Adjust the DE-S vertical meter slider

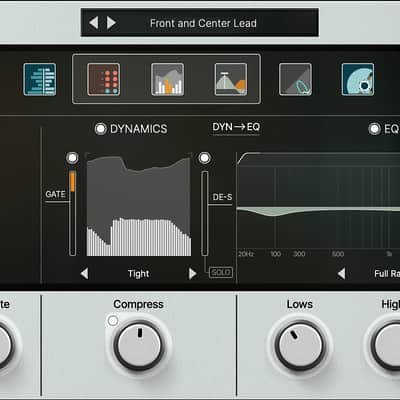[205, 213]
